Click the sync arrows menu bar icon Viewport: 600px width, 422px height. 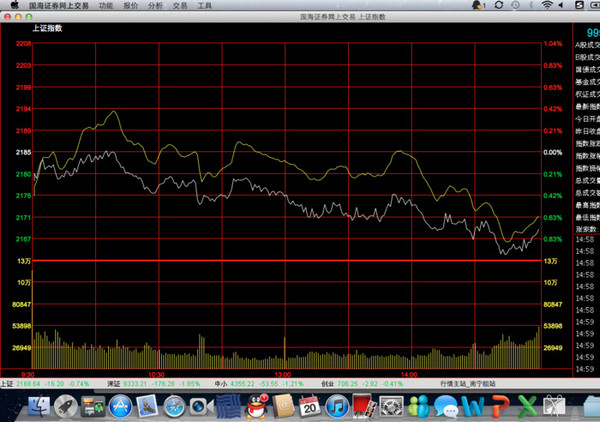click(x=499, y=5)
